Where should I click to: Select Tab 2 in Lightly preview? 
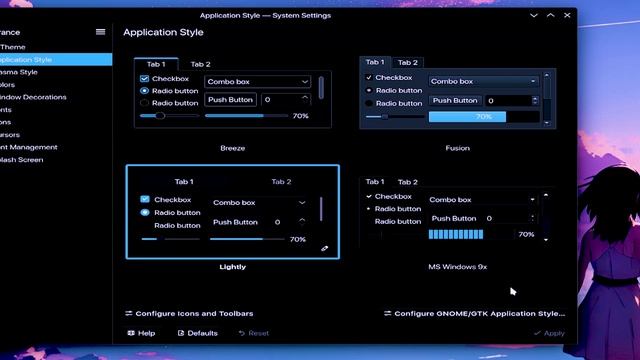tap(281, 182)
